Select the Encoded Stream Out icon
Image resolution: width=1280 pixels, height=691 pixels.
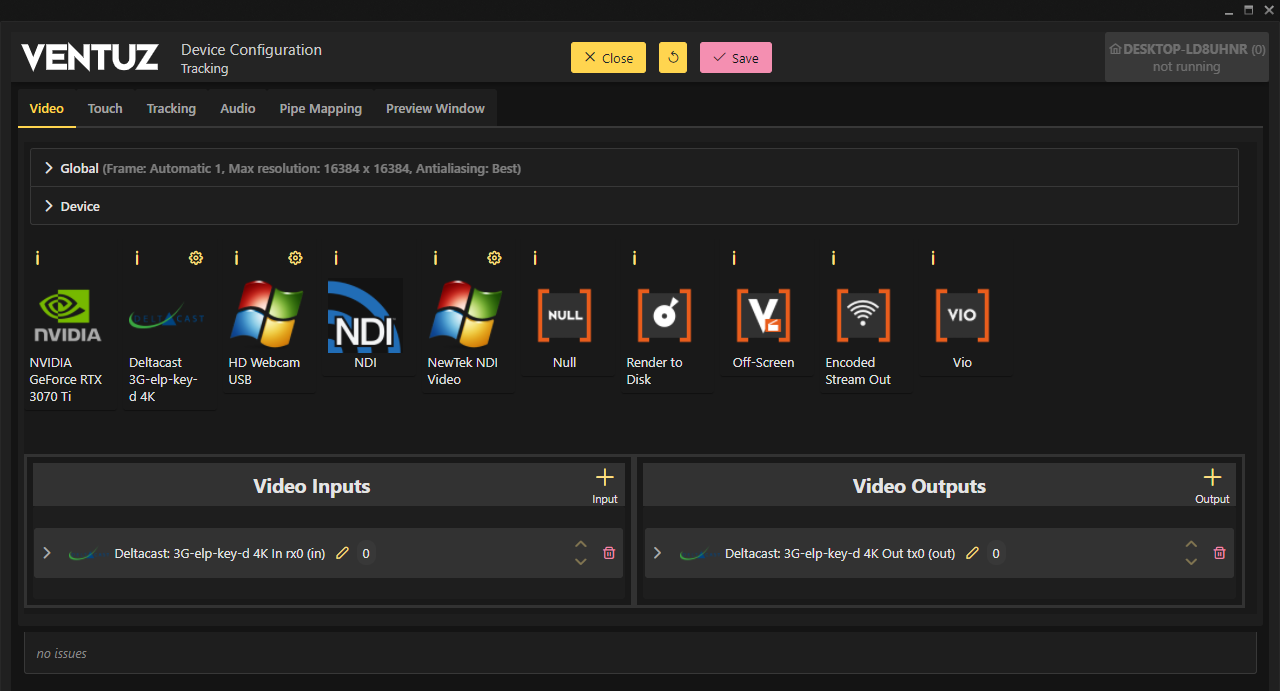862,316
